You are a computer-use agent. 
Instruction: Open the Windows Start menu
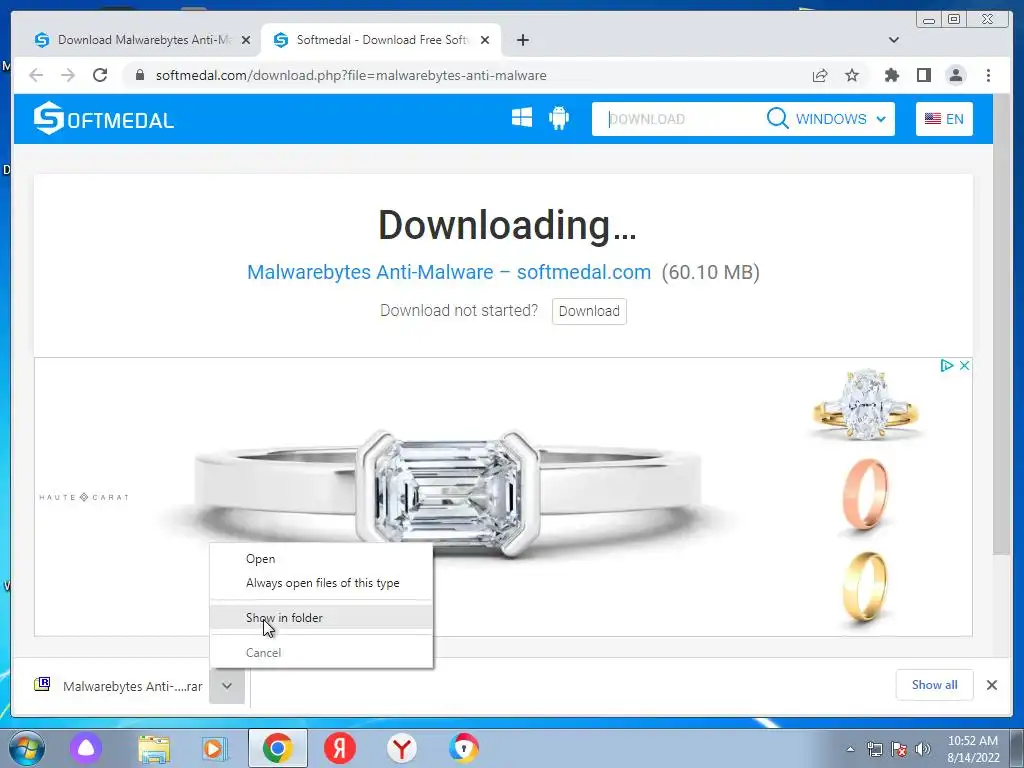[x=26, y=748]
